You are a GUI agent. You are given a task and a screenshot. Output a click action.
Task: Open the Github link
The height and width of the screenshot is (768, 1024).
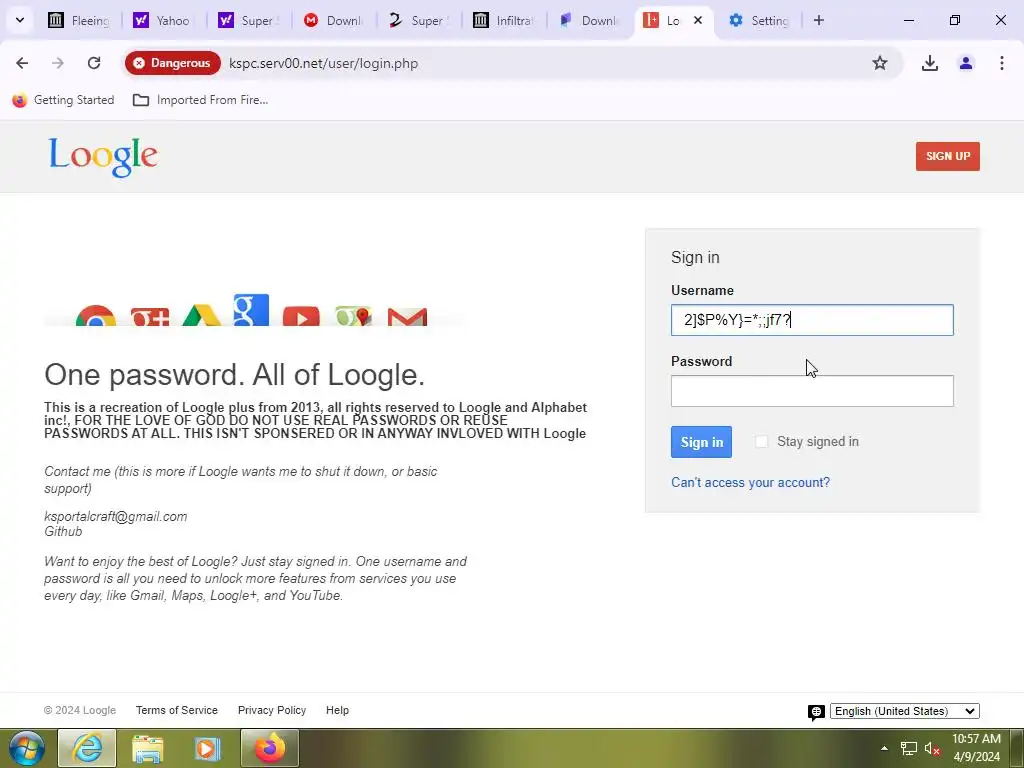click(x=63, y=532)
